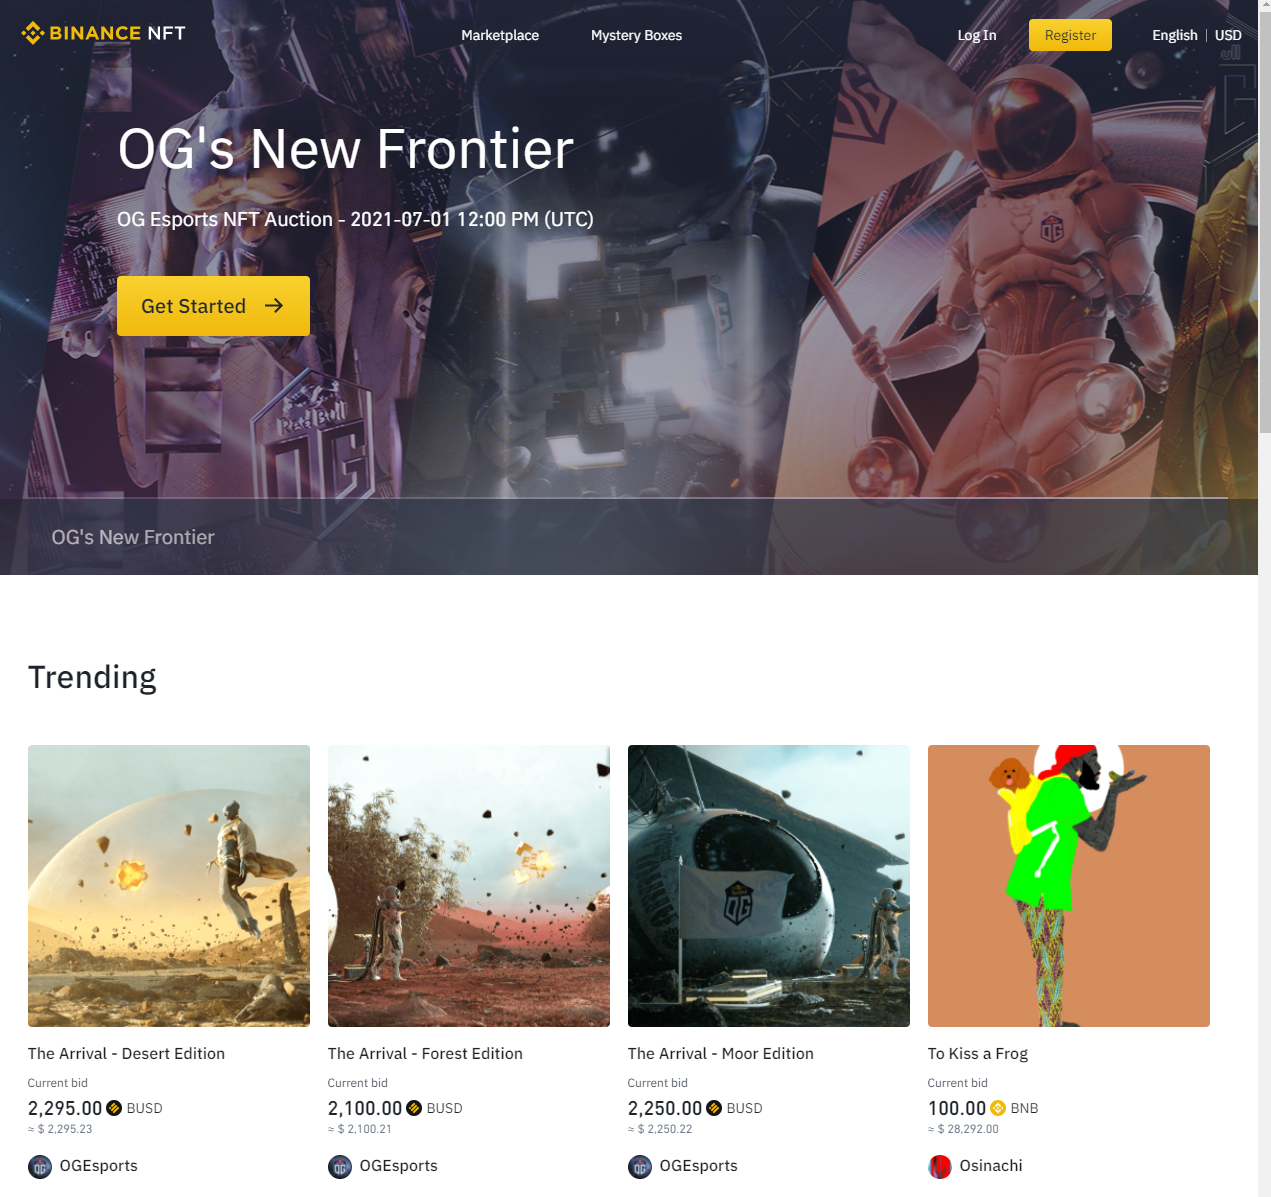This screenshot has height=1197, width=1271.
Task: Open the To Kiss a Frog artwork
Action: (x=1069, y=886)
